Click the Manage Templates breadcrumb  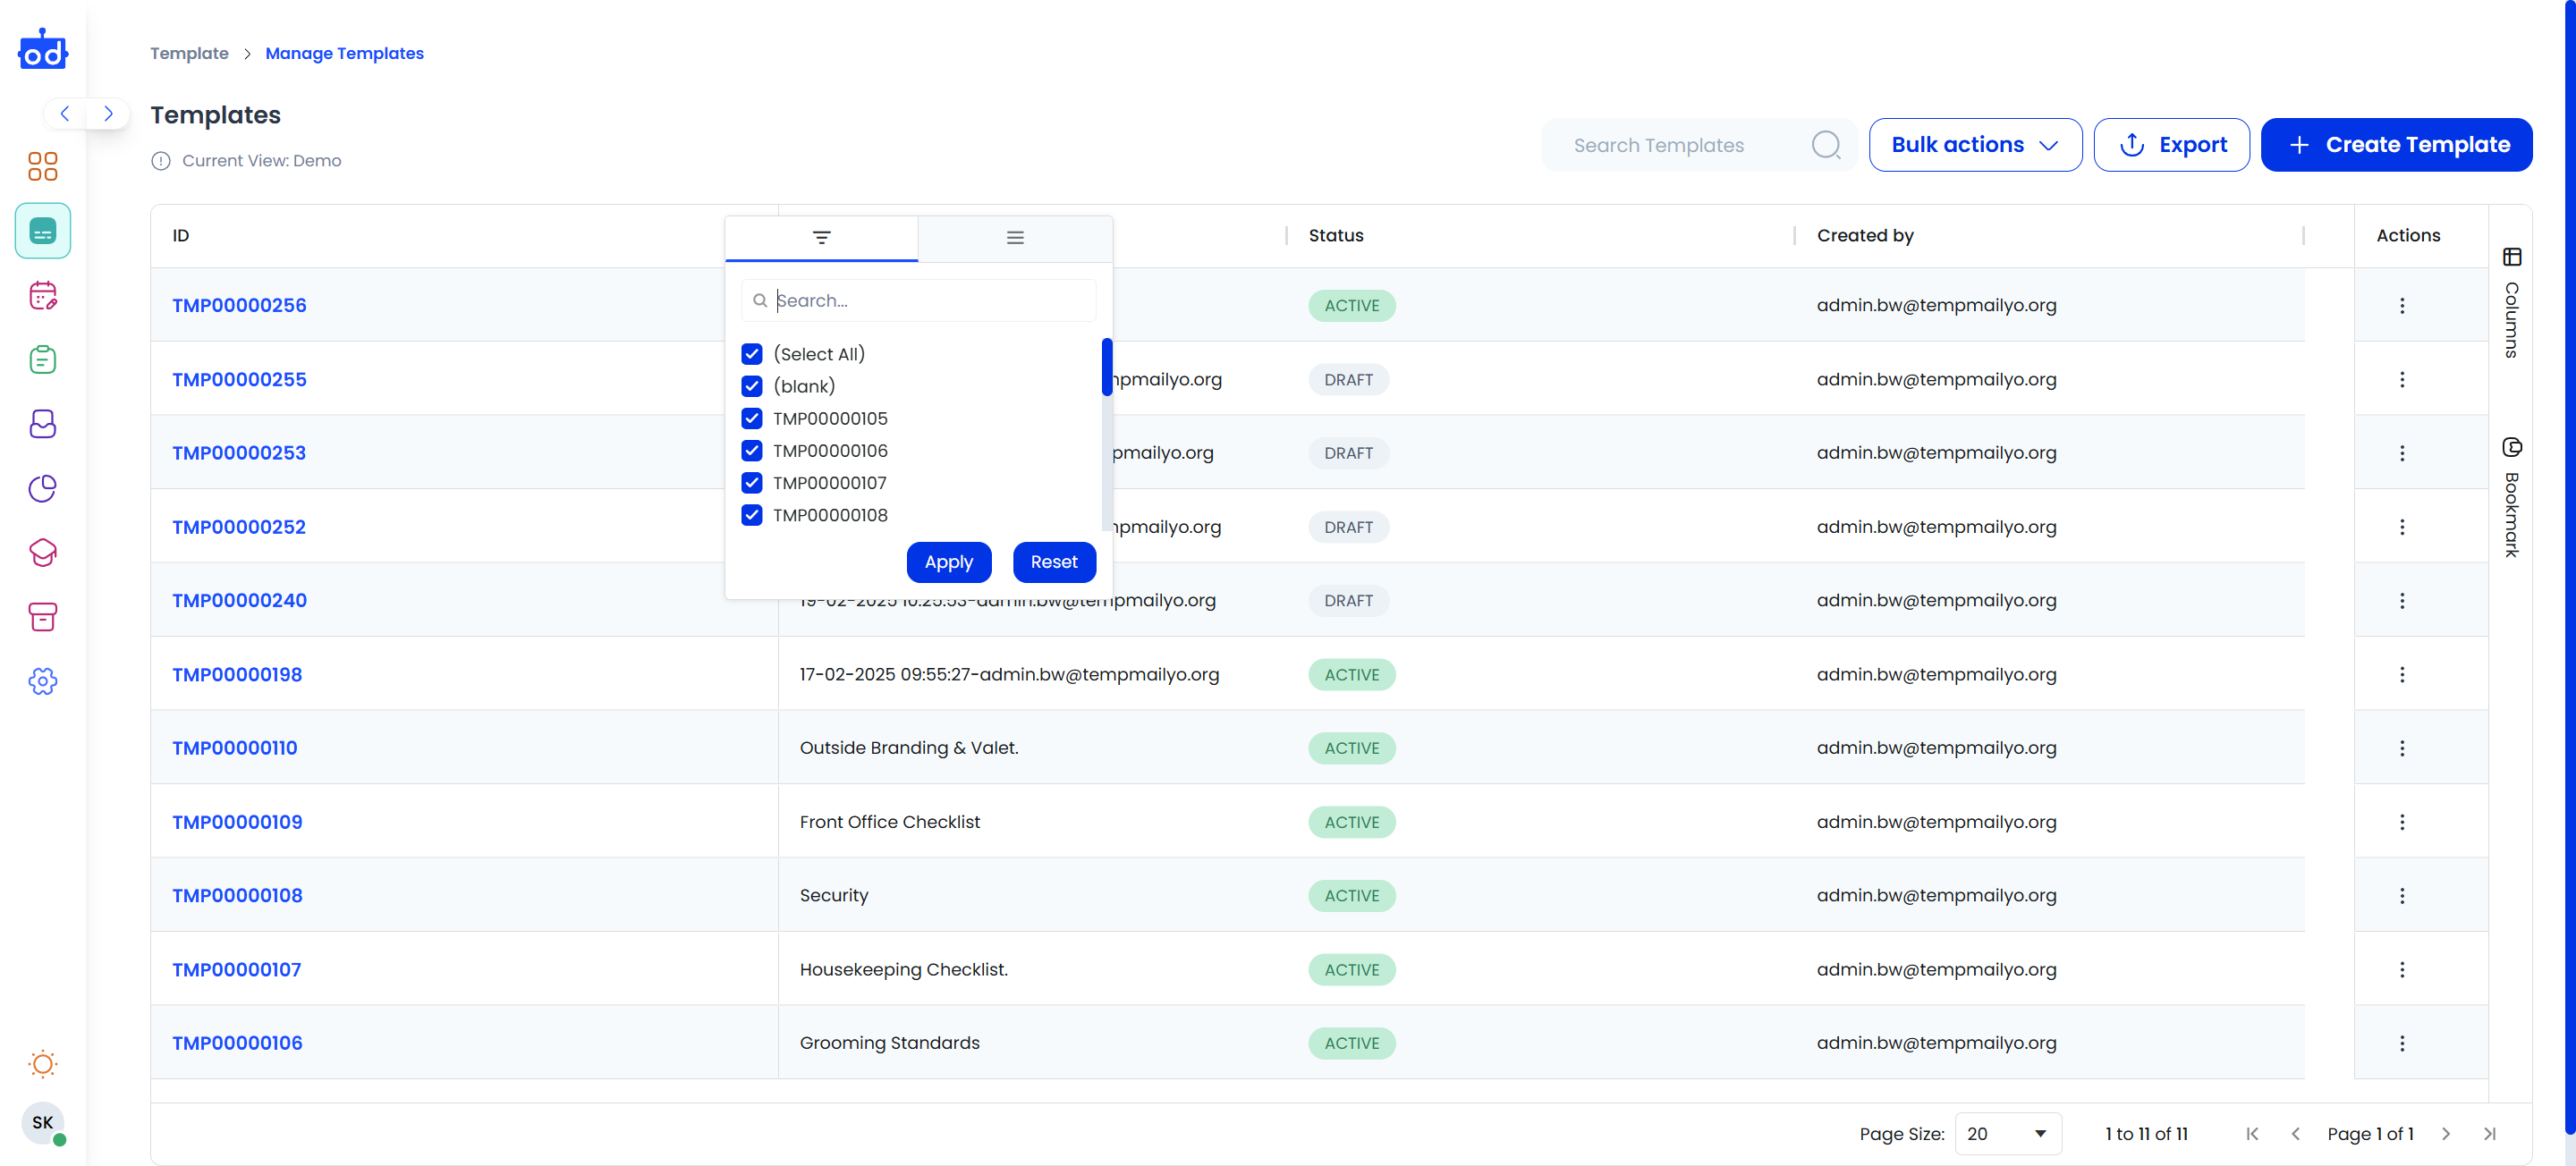[344, 53]
